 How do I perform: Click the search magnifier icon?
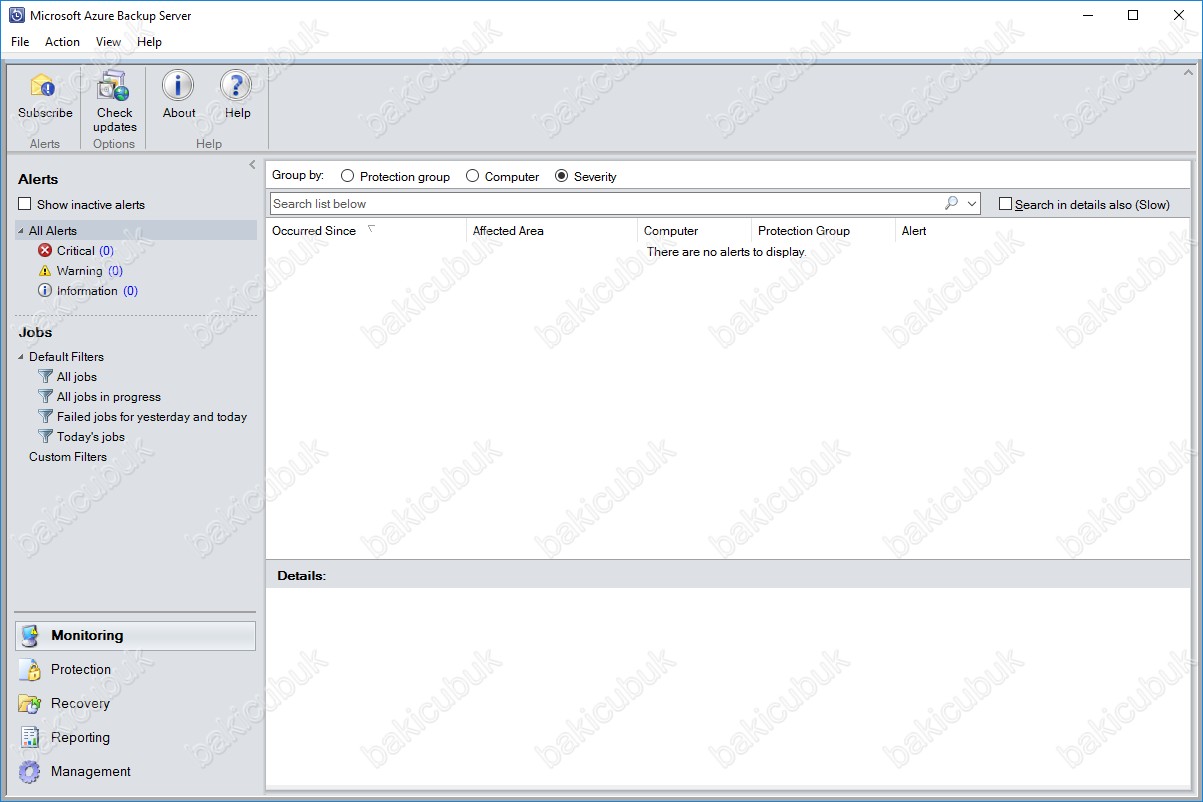pyautogui.click(x=951, y=203)
